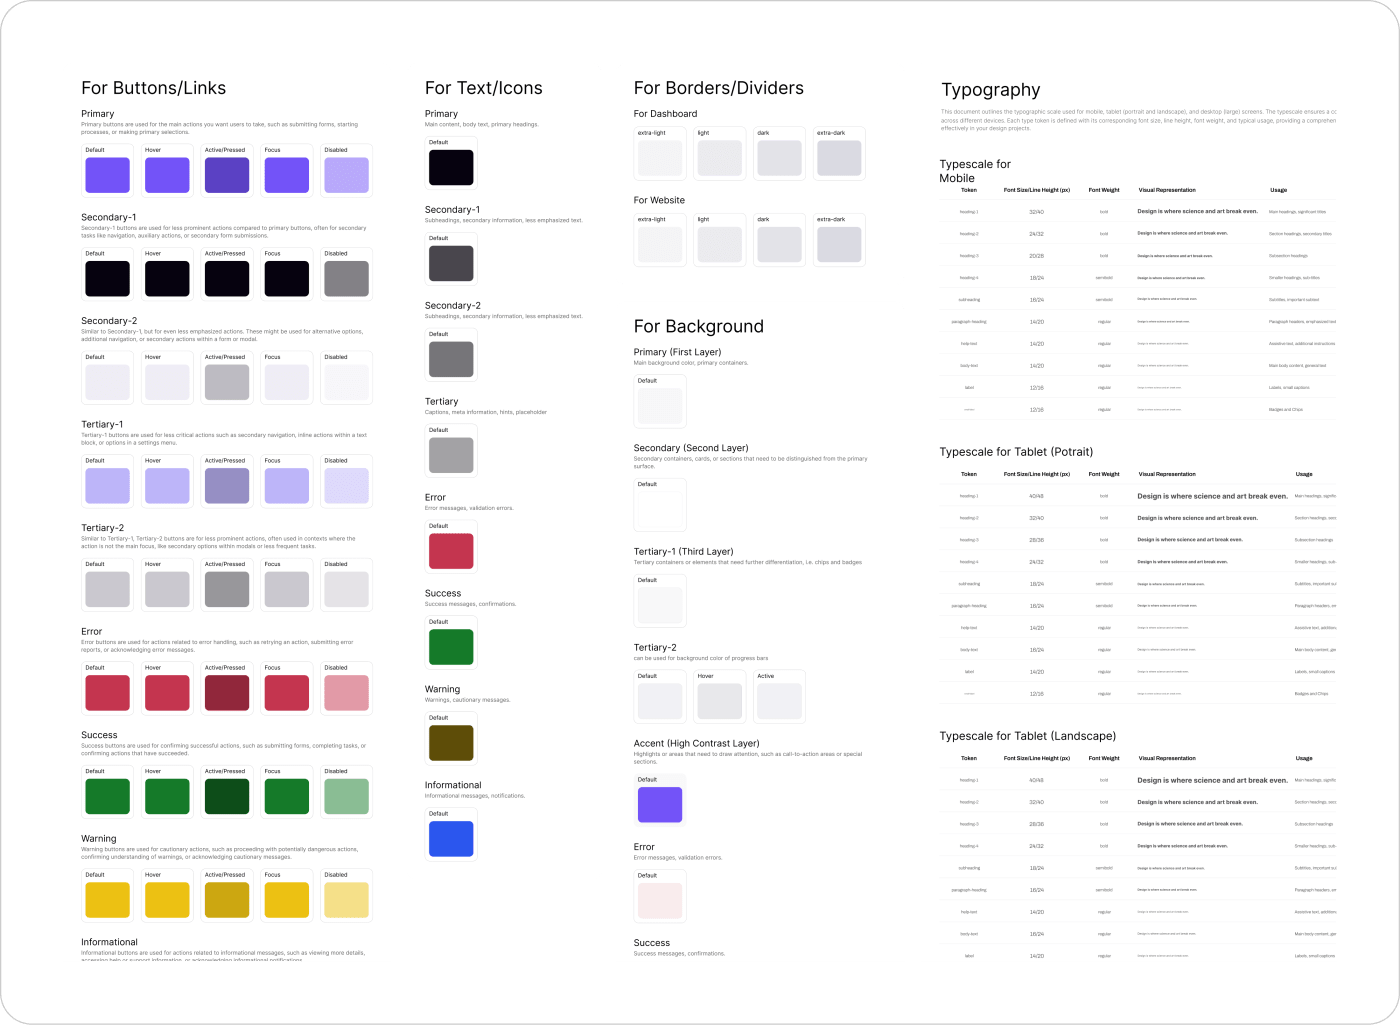Select the Tertiary-1 button Active/Pressed swatch
The width and height of the screenshot is (1400, 1025).
[x=227, y=486]
